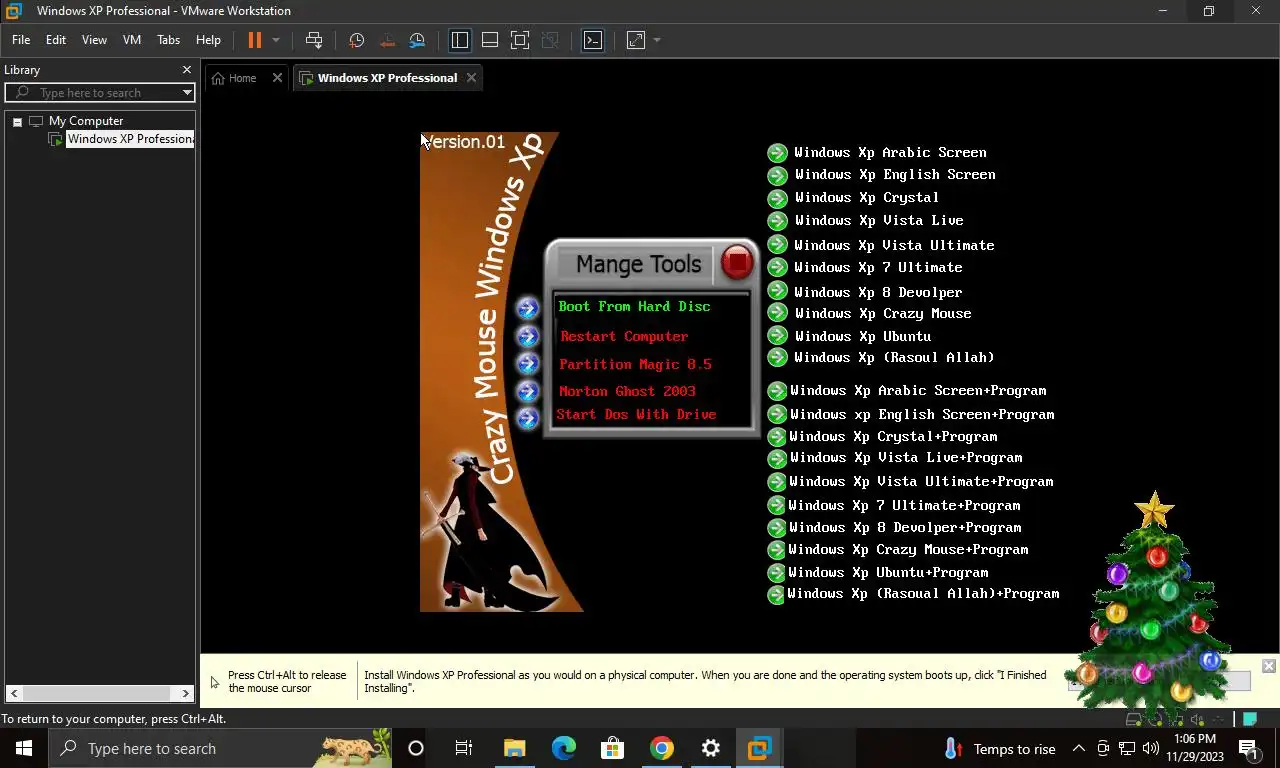Toggle the thumbnail bar view
Image resolution: width=1280 pixels, height=768 pixels.
[x=490, y=40]
